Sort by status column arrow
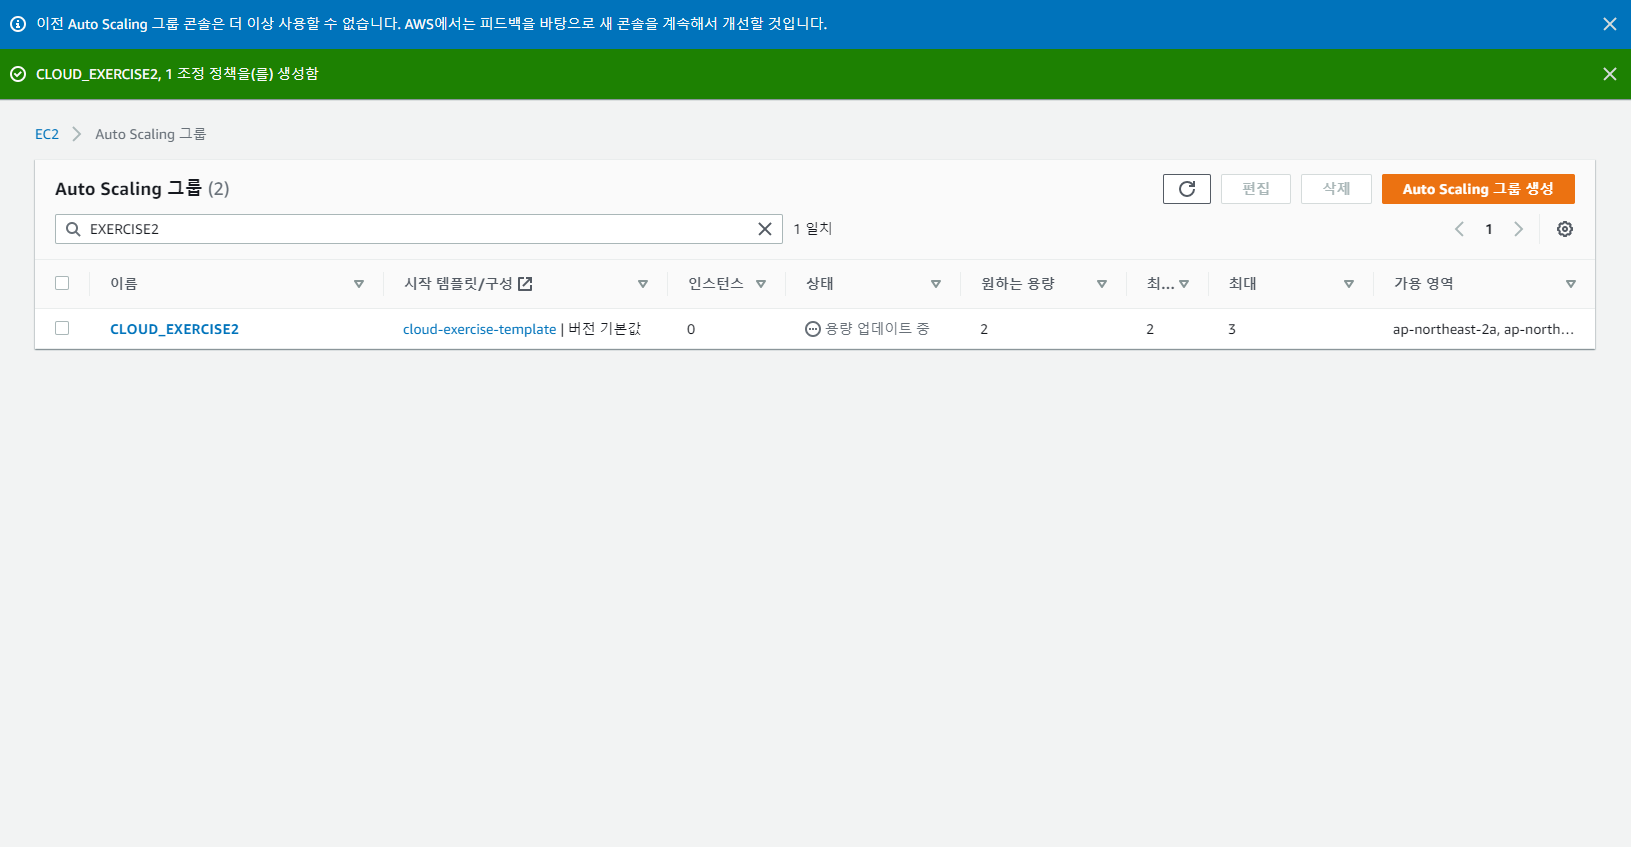 pos(936,284)
